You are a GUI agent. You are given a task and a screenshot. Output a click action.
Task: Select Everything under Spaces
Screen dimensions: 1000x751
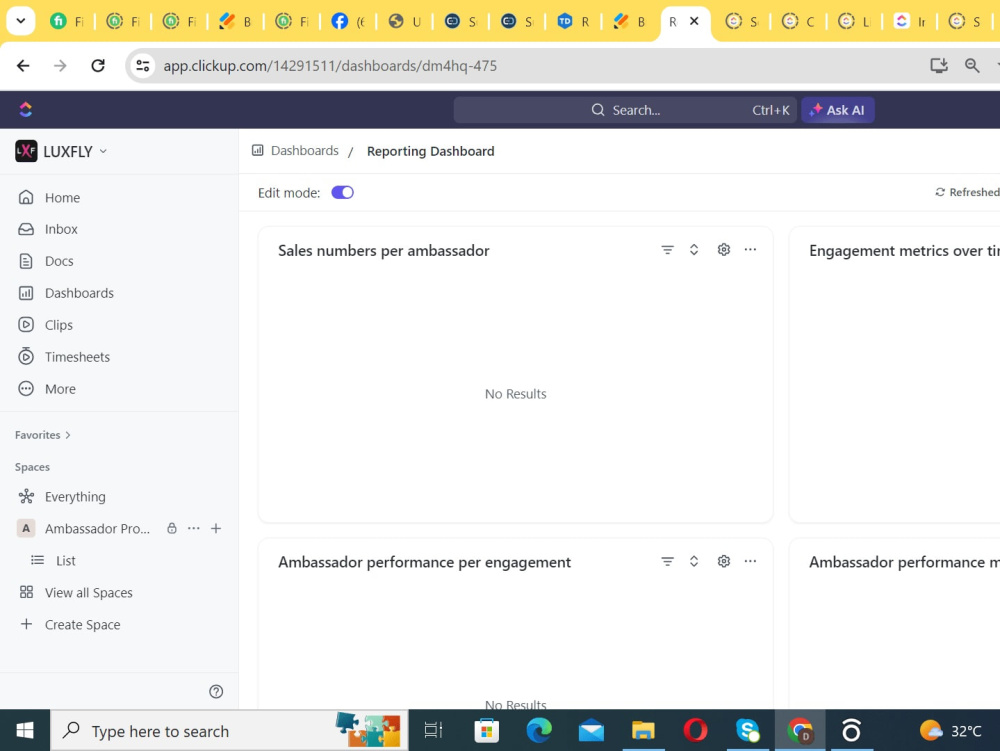(x=75, y=497)
